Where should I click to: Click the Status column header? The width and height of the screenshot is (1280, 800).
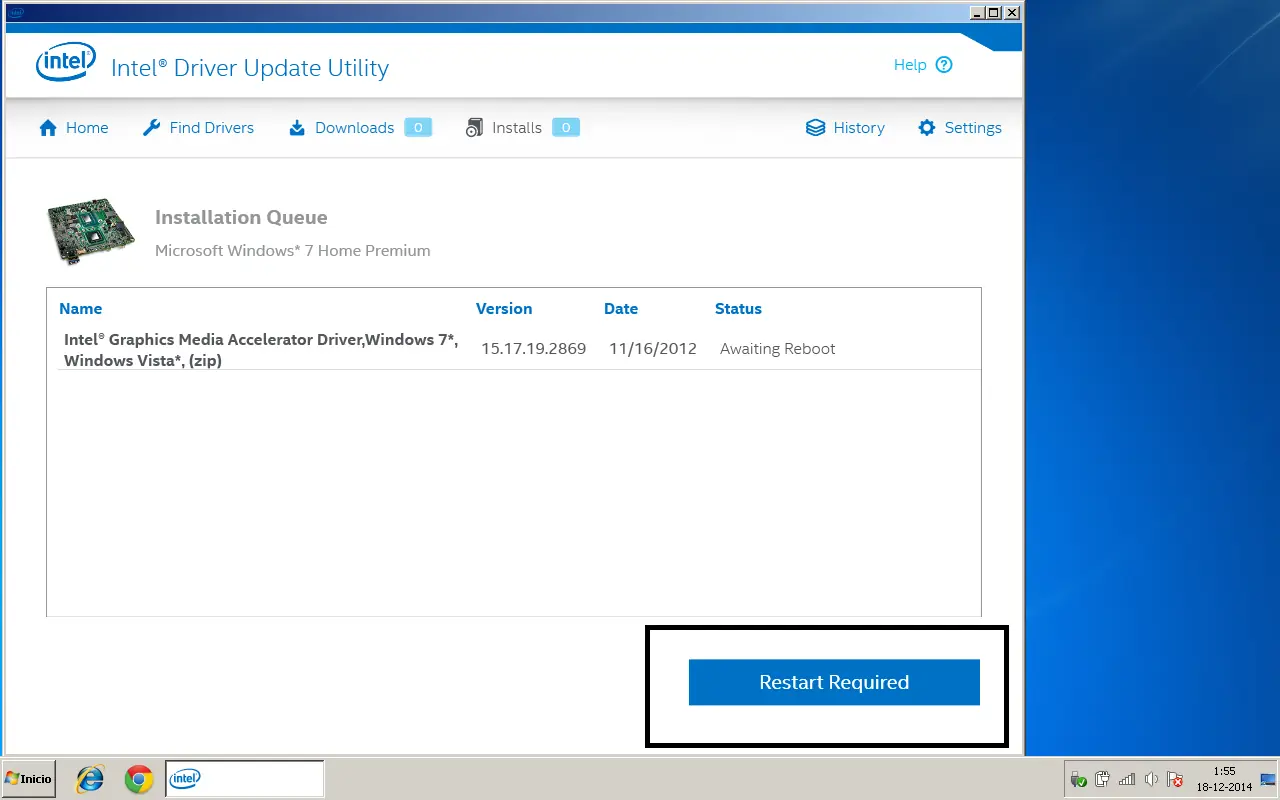(738, 309)
